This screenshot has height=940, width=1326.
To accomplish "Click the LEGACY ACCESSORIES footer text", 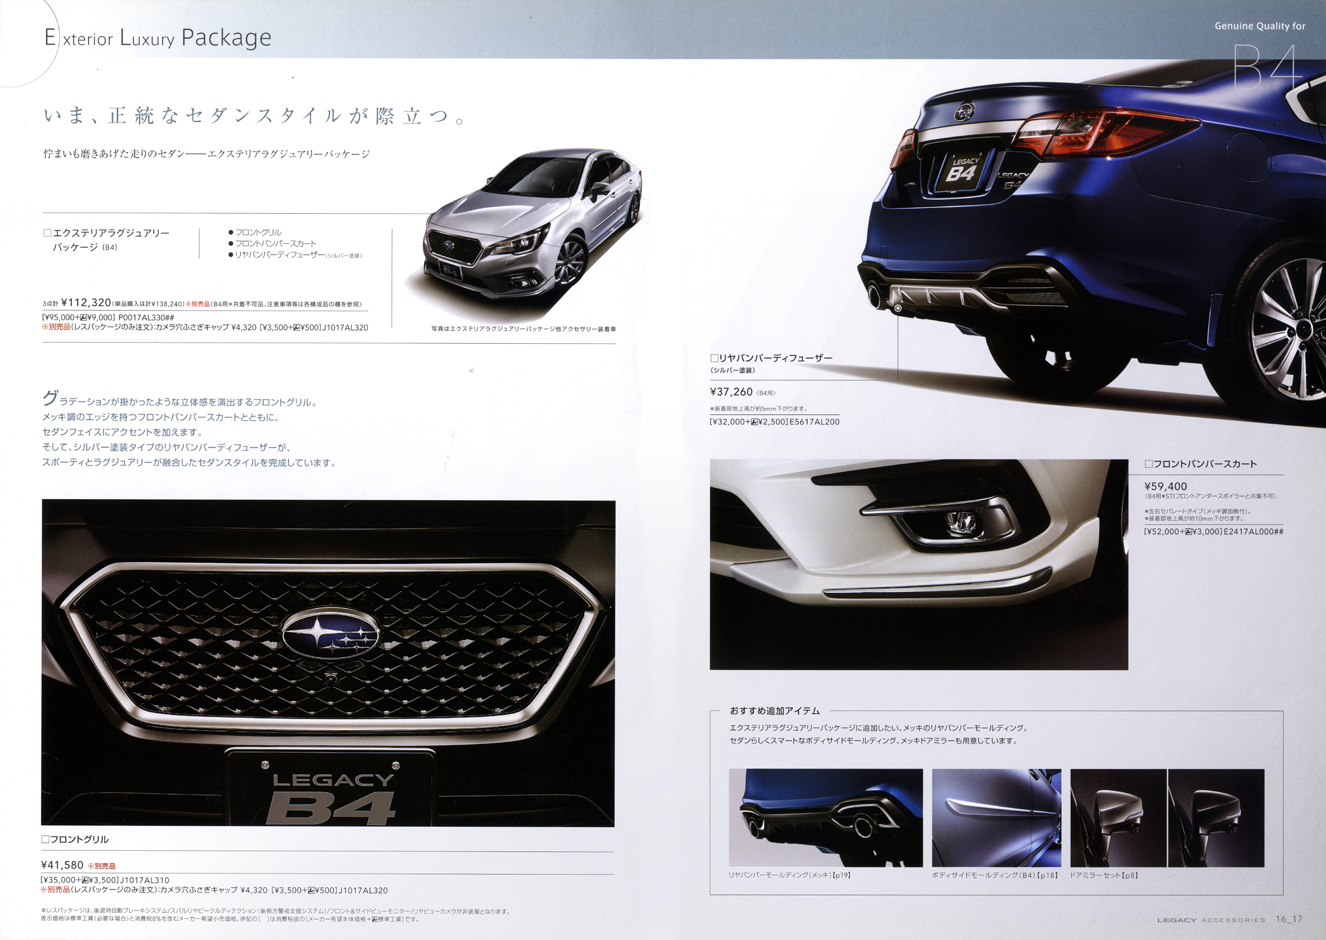I will coord(1211,920).
